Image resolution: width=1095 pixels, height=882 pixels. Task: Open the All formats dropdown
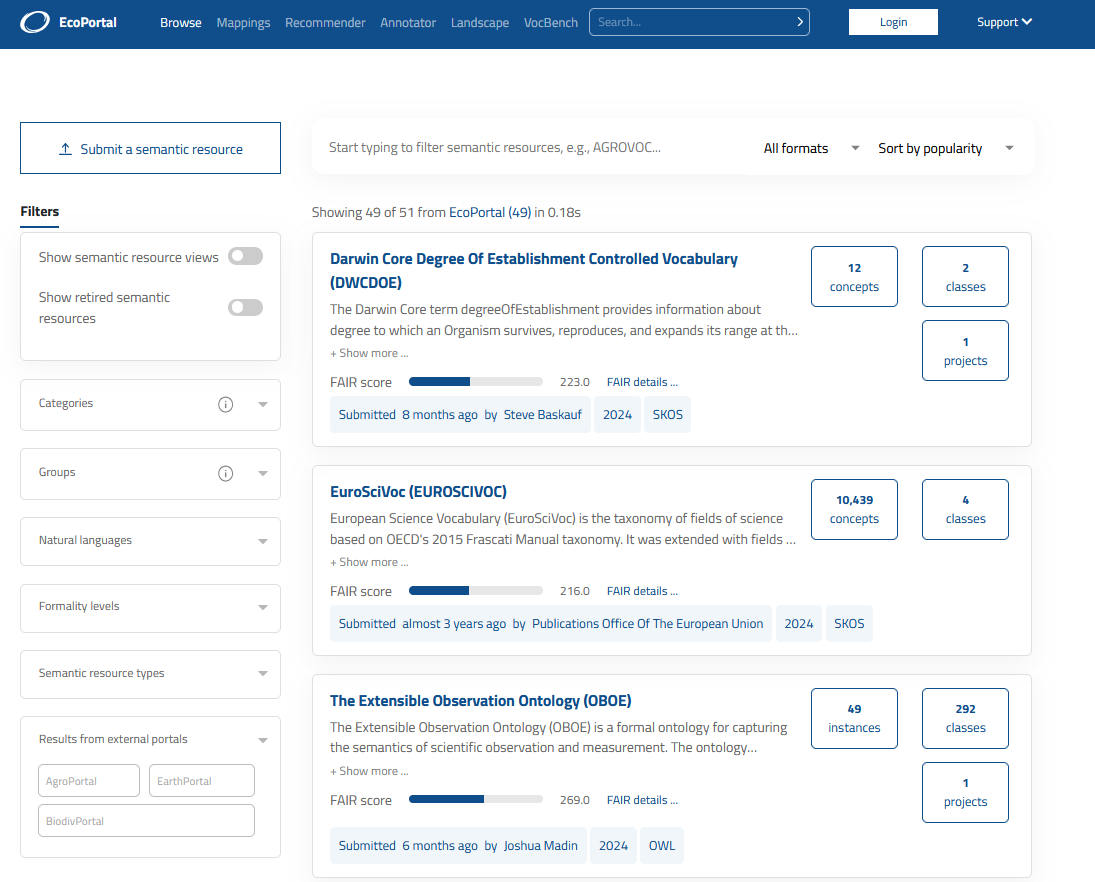(810, 148)
